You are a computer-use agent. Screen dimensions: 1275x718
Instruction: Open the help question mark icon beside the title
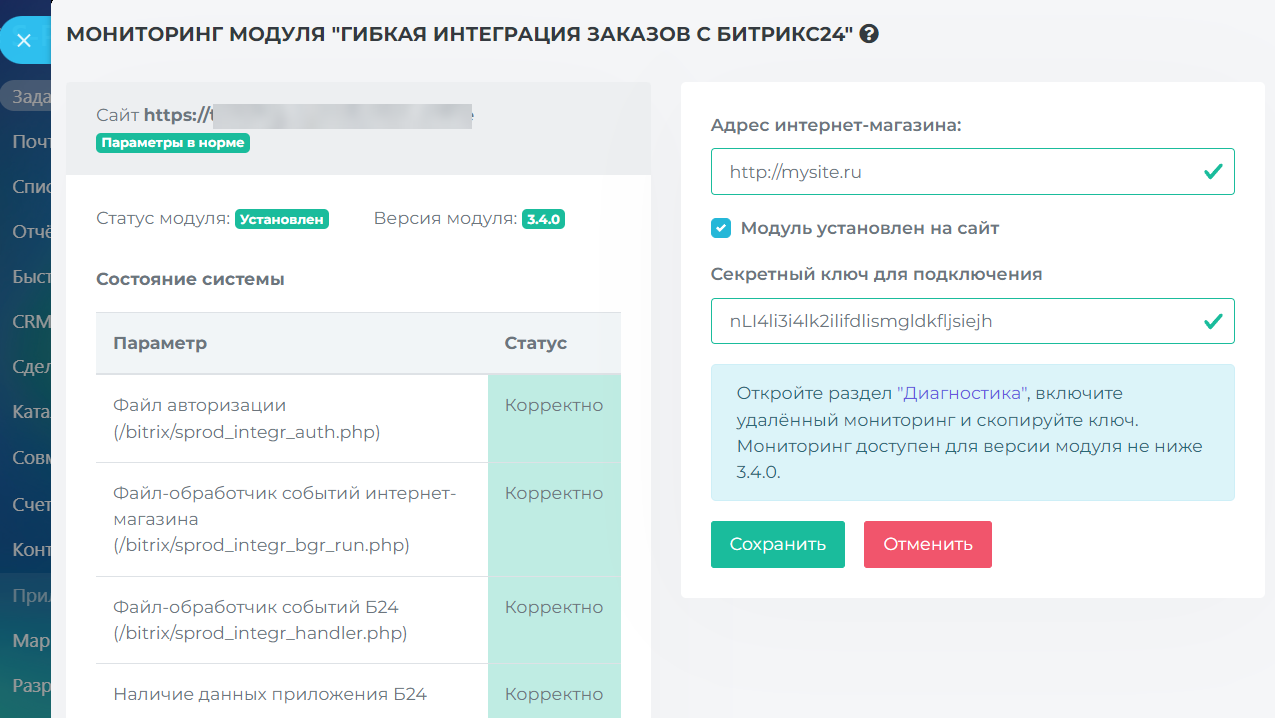869,34
